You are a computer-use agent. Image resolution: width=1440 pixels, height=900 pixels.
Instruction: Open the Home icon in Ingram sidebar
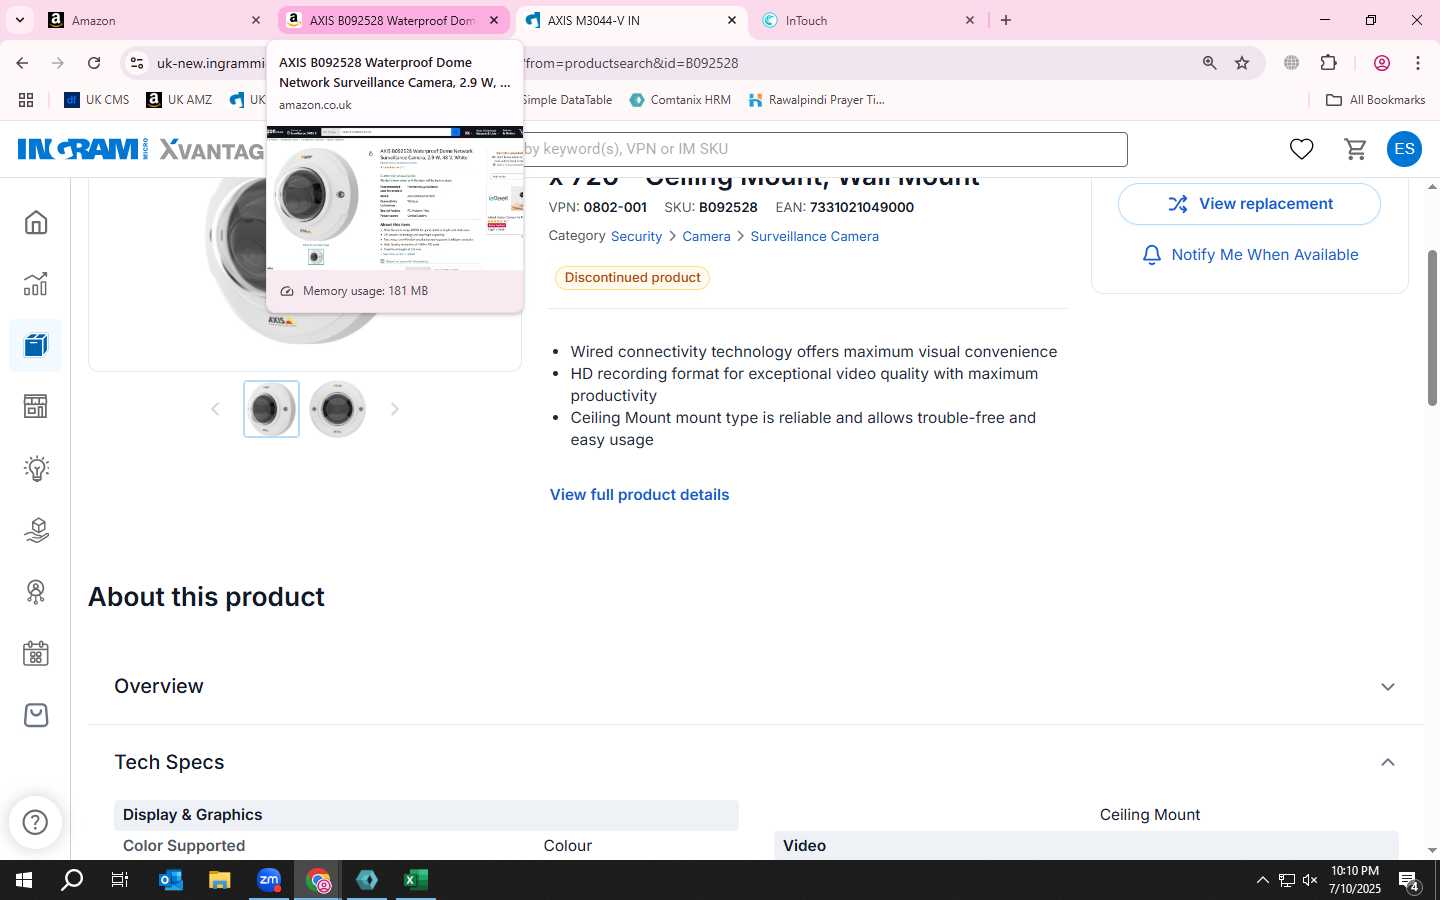[36, 222]
